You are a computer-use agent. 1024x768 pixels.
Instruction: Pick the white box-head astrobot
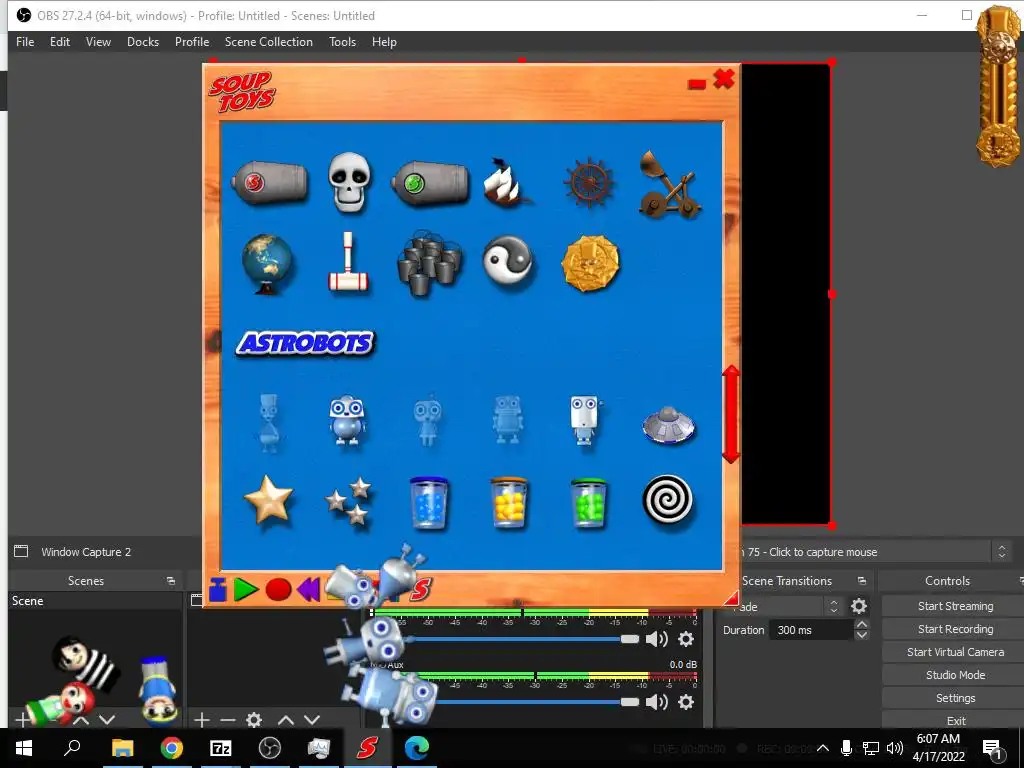(x=584, y=421)
